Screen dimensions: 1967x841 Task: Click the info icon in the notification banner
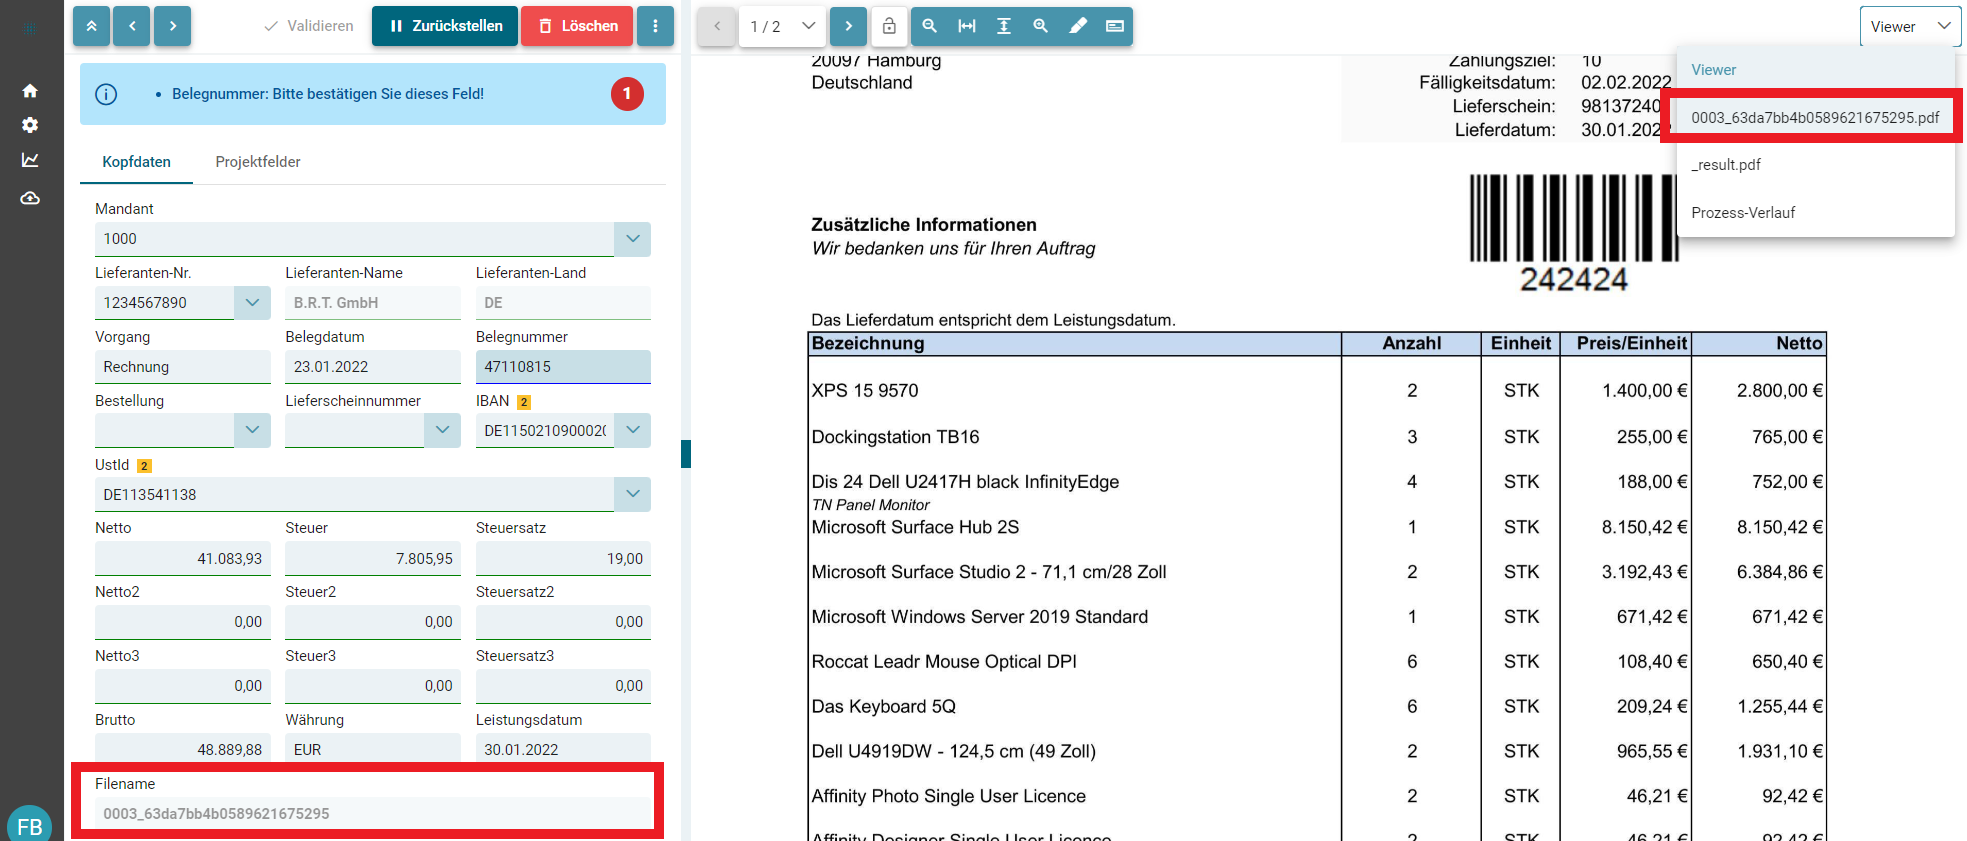[106, 94]
